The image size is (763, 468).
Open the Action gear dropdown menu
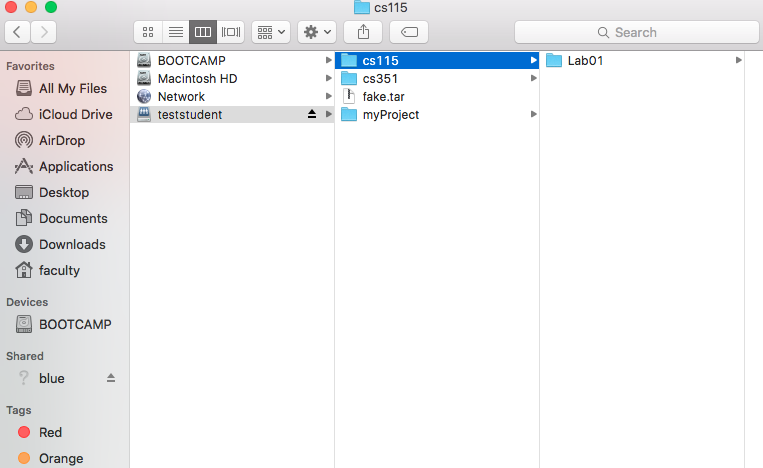coord(318,32)
